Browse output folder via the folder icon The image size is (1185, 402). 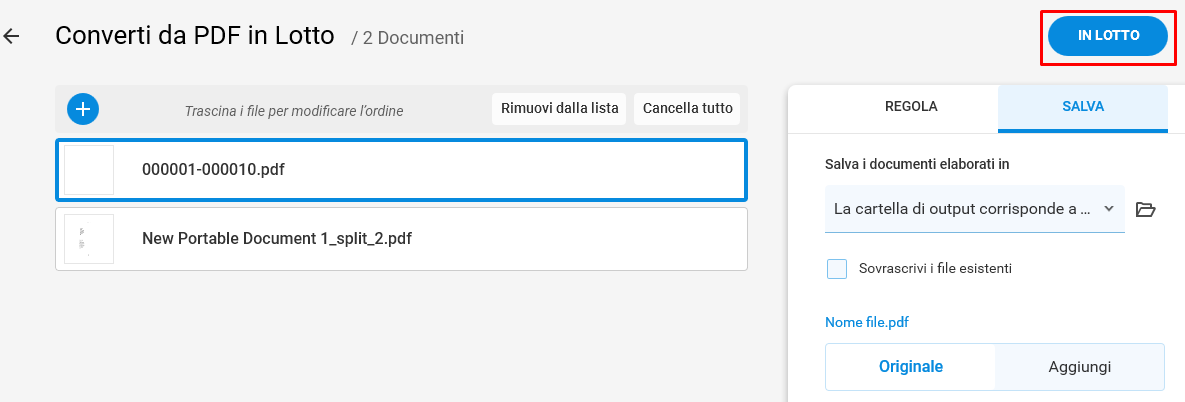coord(1146,209)
